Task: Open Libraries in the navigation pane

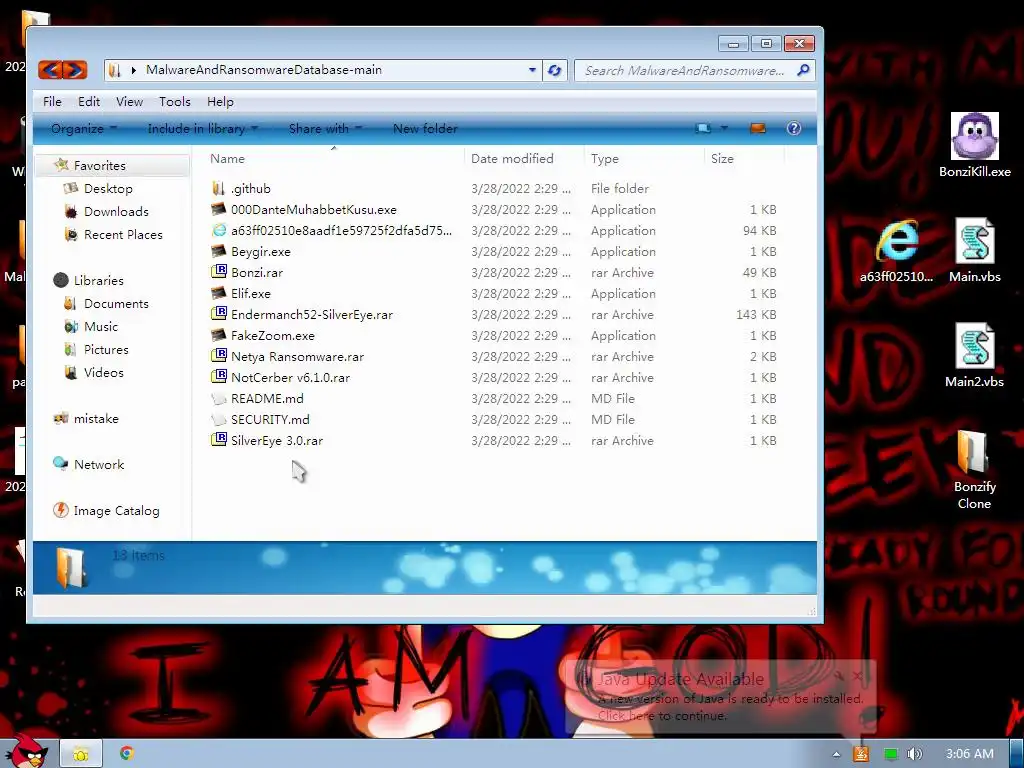Action: pos(98,281)
